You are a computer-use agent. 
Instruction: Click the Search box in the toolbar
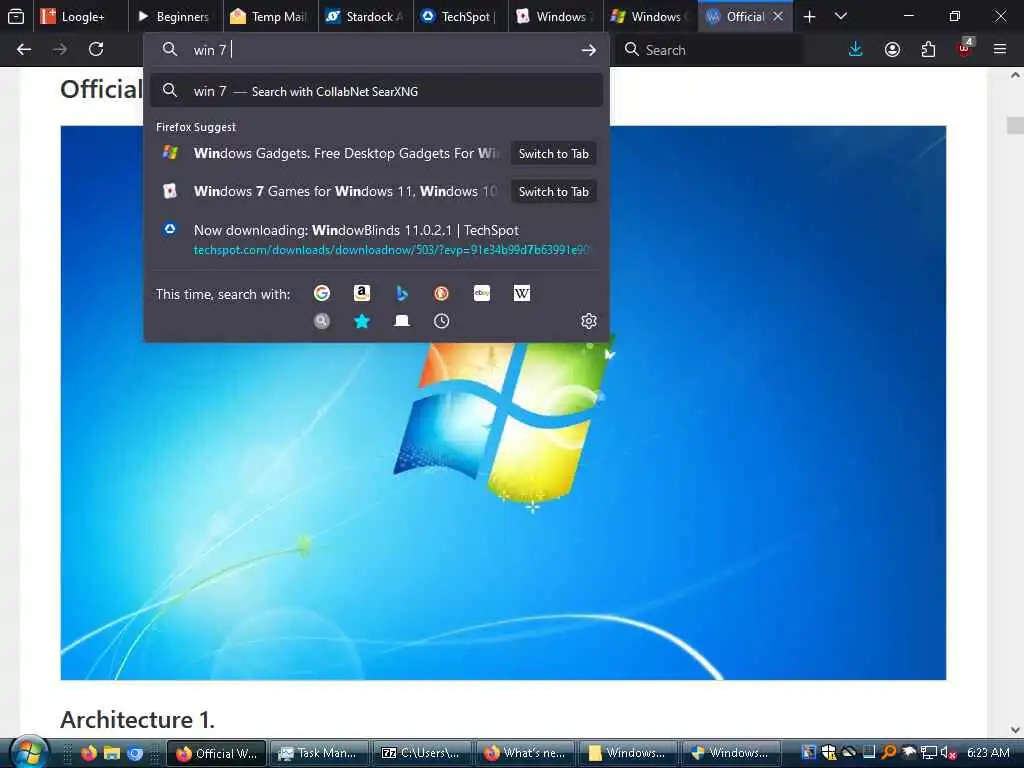click(x=709, y=50)
